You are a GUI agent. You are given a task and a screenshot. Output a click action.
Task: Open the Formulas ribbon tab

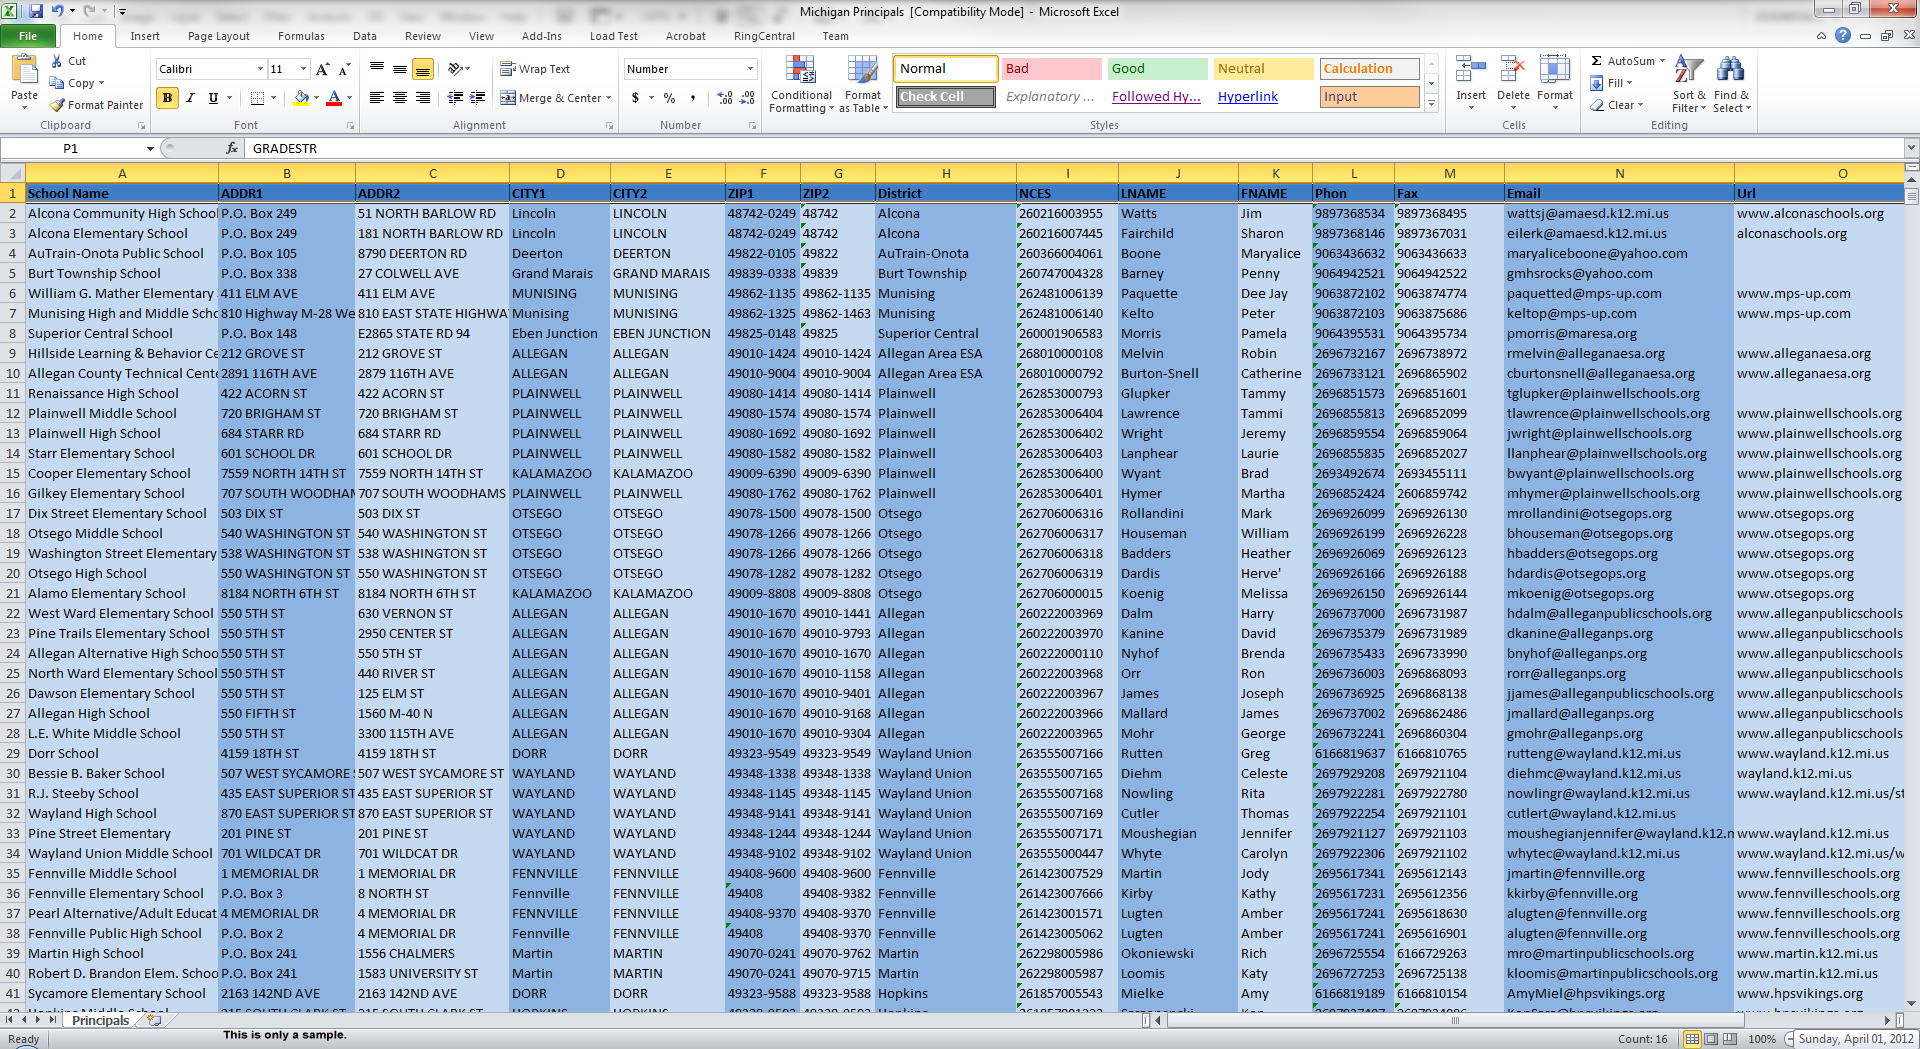tap(301, 36)
